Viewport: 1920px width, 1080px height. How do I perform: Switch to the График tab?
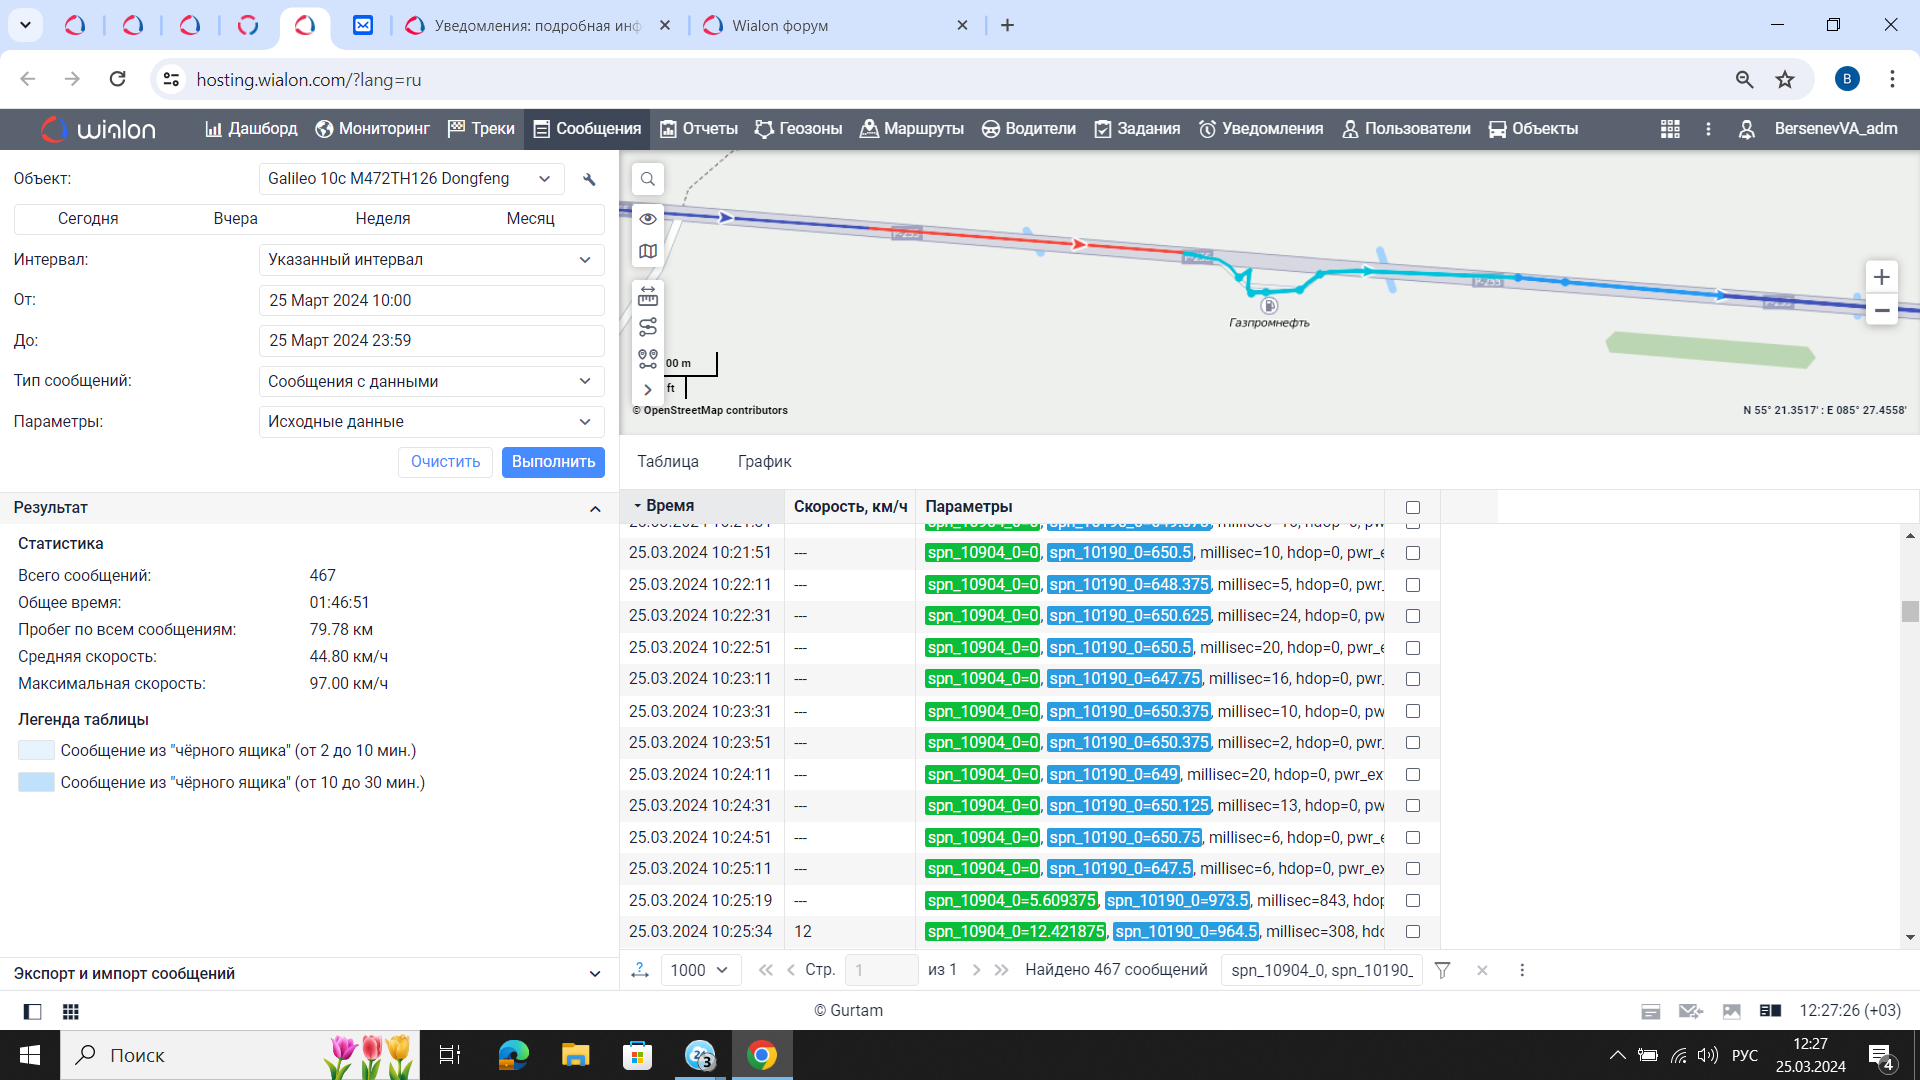pyautogui.click(x=764, y=461)
